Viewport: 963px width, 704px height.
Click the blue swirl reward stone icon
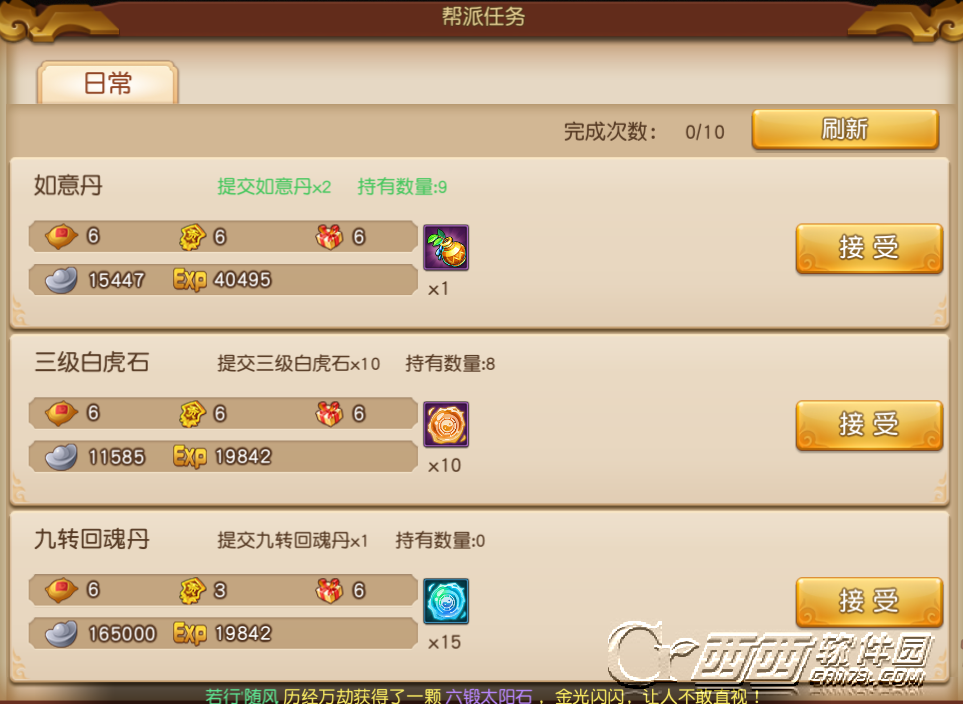[446, 601]
